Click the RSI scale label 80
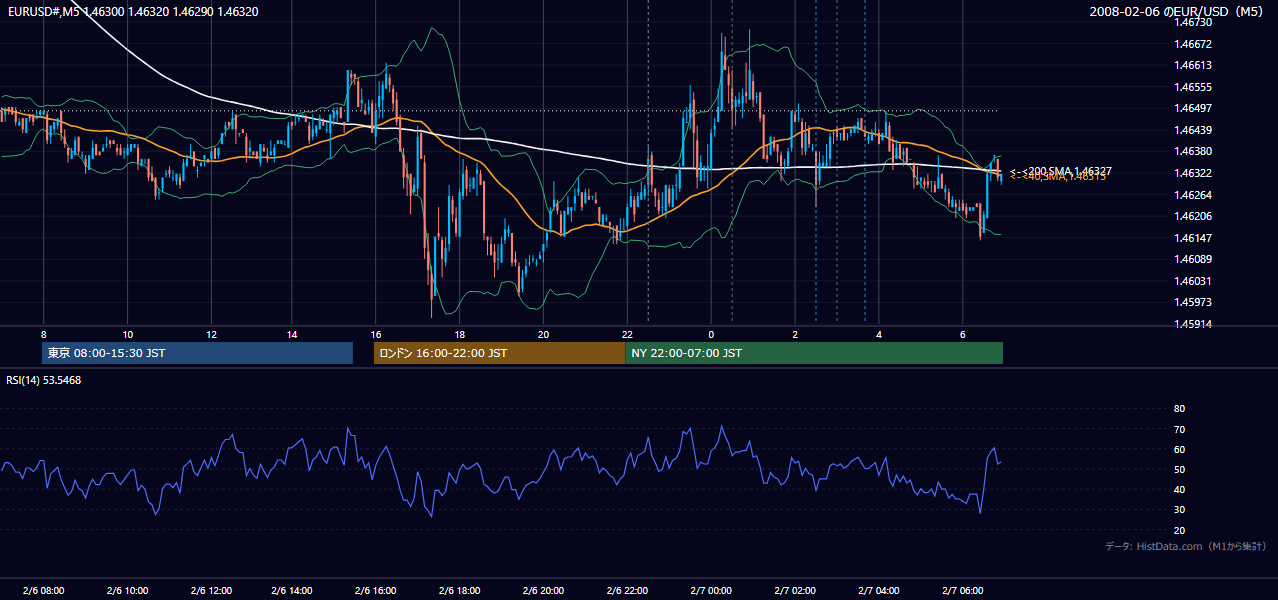 point(1179,409)
